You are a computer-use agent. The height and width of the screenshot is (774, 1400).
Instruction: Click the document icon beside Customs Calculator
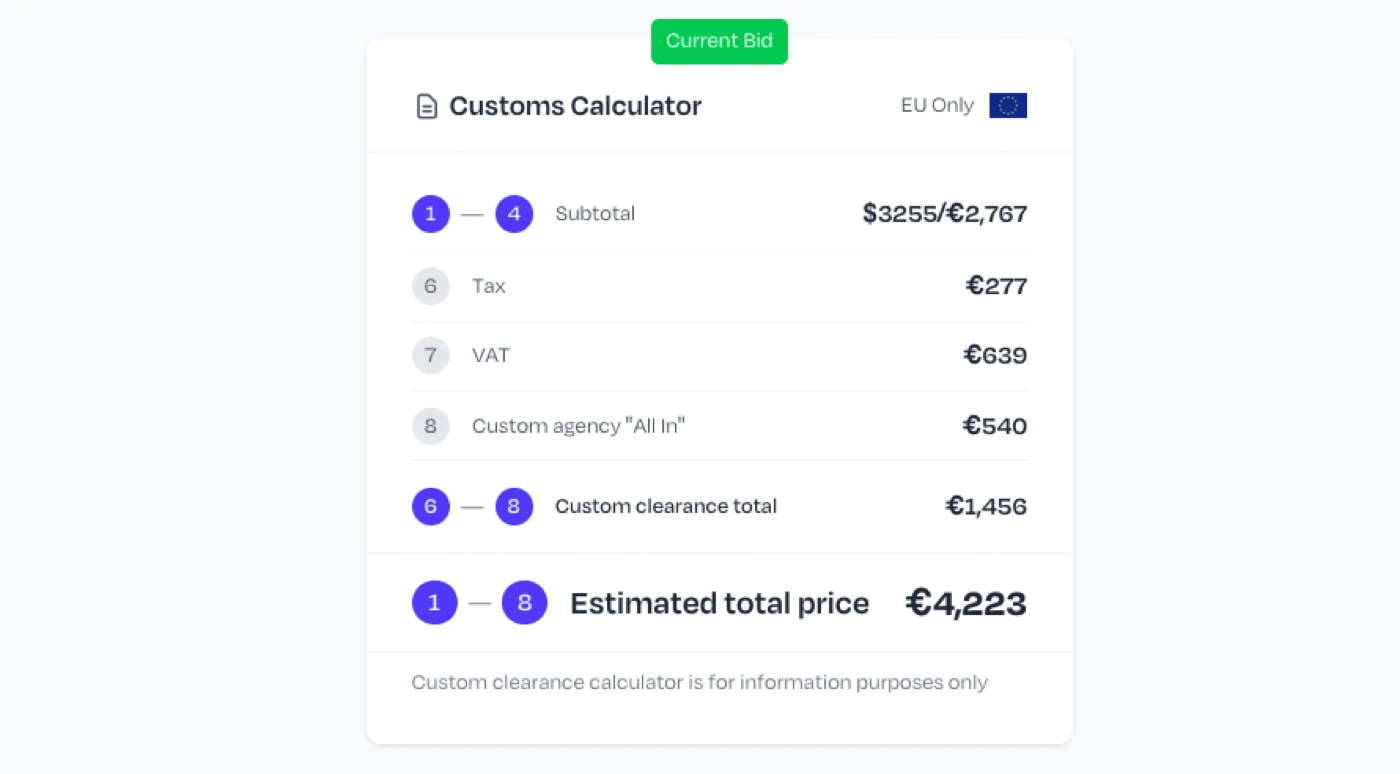(x=427, y=106)
